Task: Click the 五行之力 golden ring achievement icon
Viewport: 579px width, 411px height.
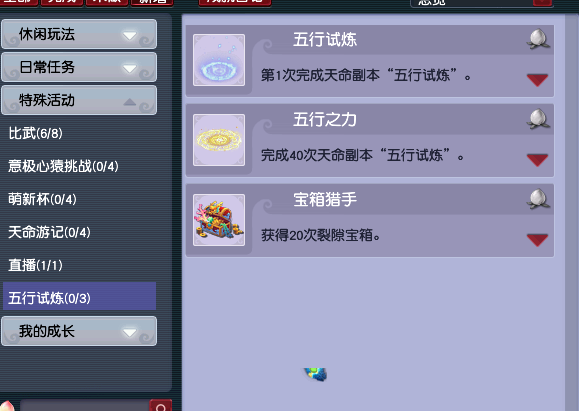Action: 219,140
